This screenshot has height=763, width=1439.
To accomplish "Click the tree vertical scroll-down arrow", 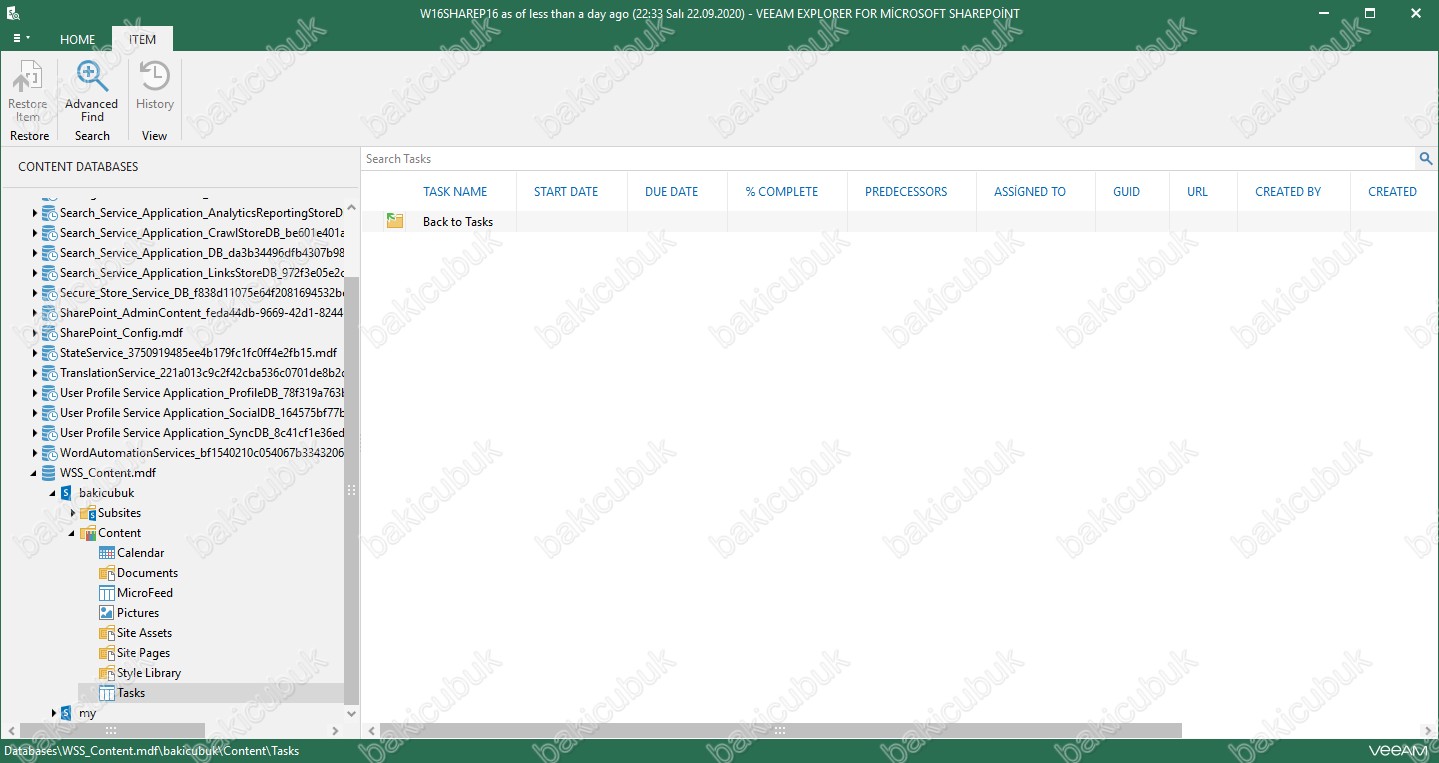I will coord(350,714).
